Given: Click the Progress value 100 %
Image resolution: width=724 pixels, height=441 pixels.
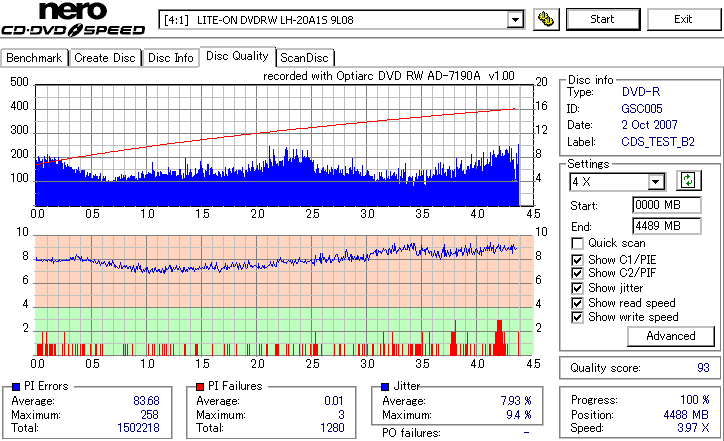Looking at the screenshot, I should tap(694, 400).
